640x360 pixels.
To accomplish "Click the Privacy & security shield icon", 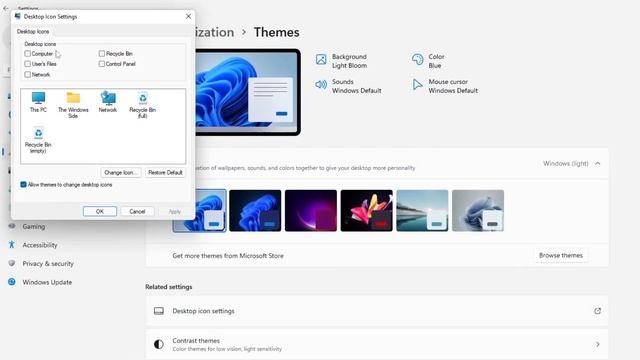I will (12, 263).
